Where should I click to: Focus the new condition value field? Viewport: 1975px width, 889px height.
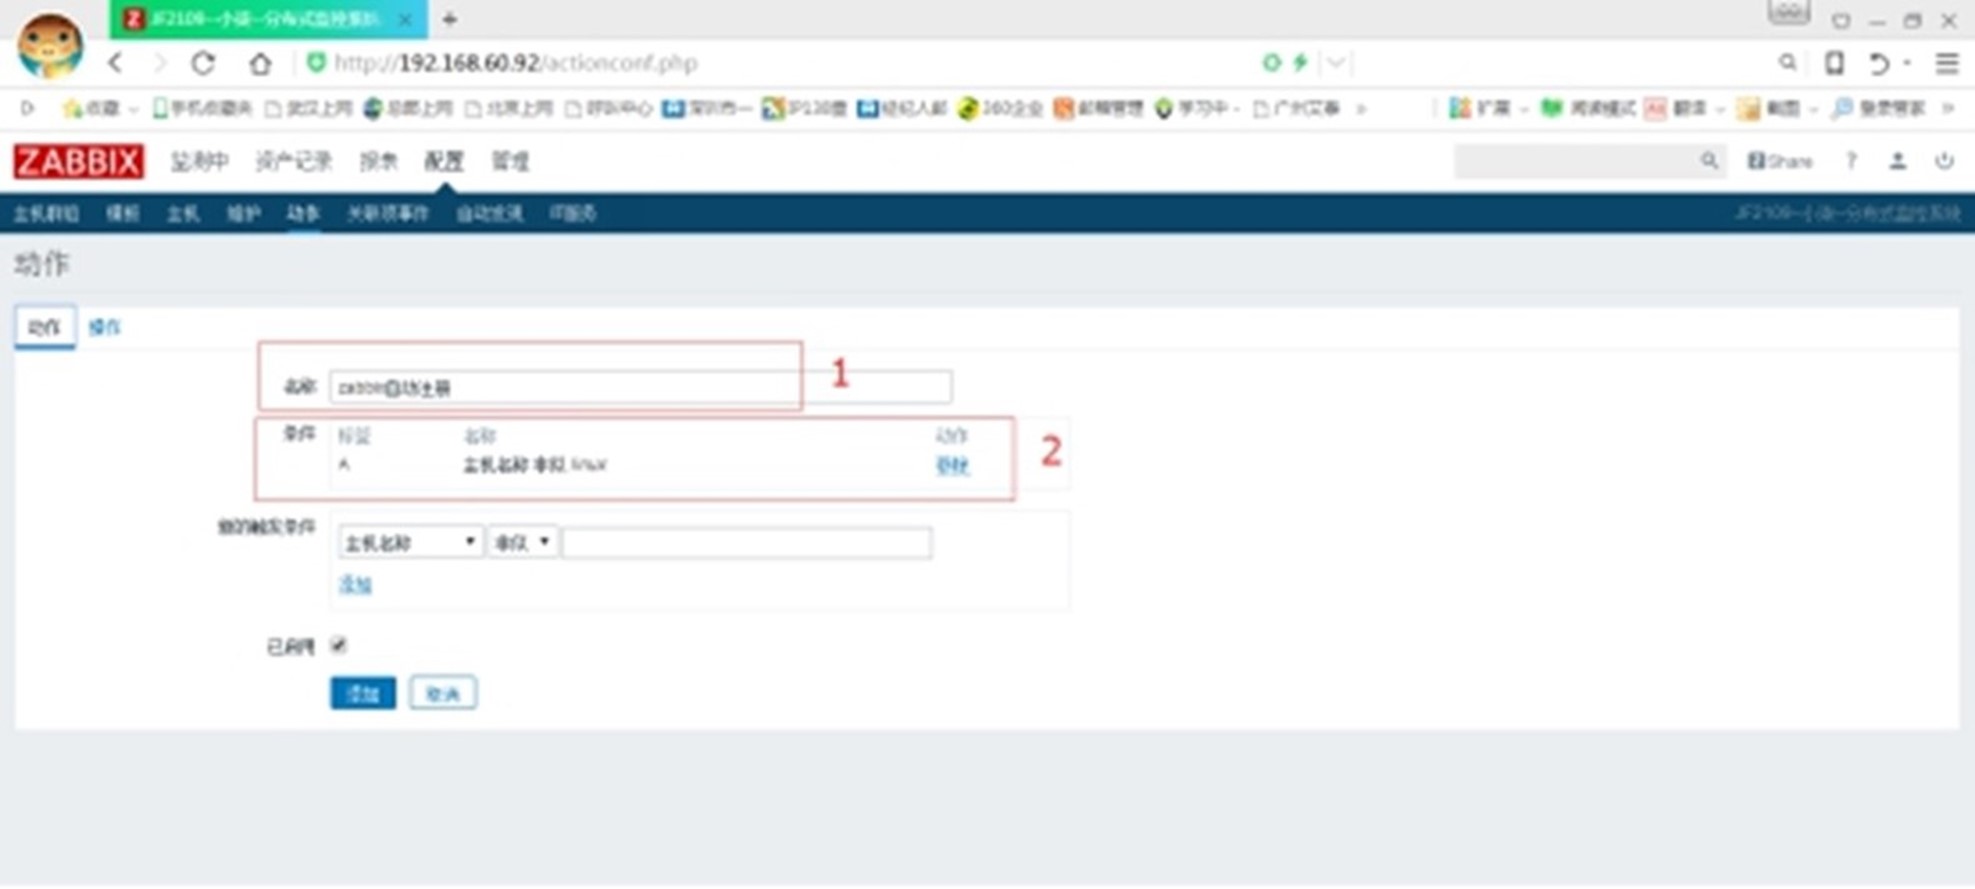pos(747,542)
